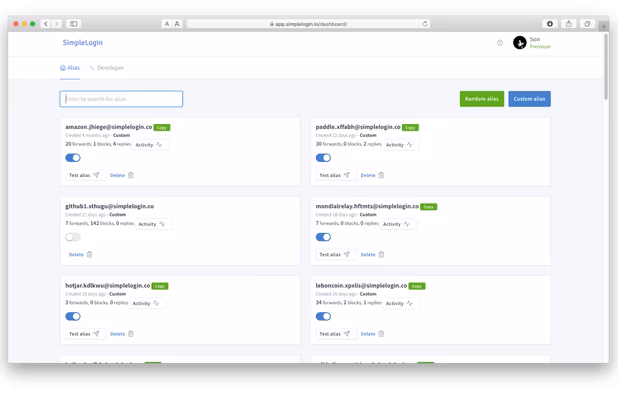The image size is (618, 394).
Task: Add a new tab with plus icon
Action: point(603,27)
